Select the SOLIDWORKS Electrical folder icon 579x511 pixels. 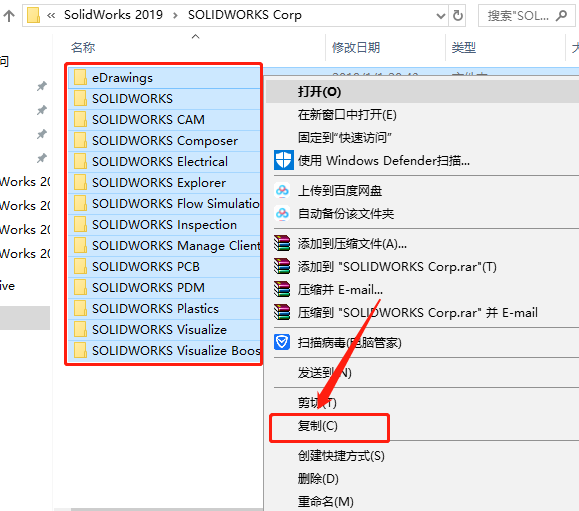[x=80, y=161]
